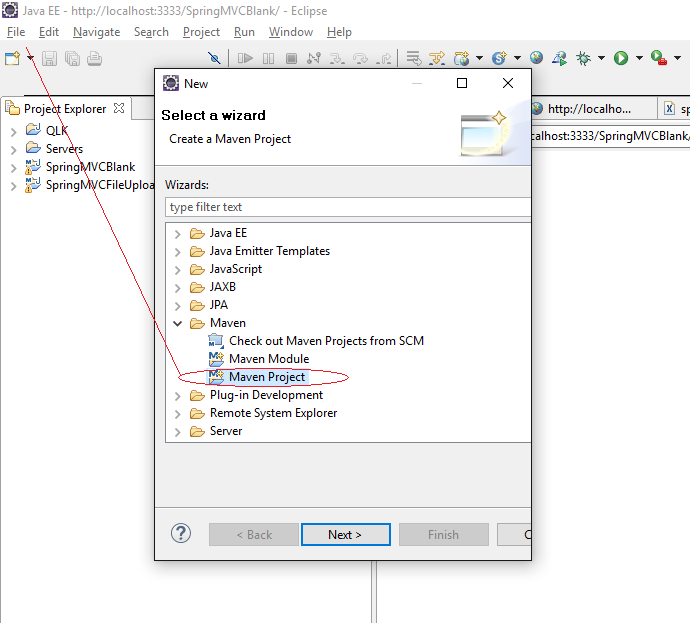
Task: Open Web Browser toolbar icon
Action: (x=536, y=58)
